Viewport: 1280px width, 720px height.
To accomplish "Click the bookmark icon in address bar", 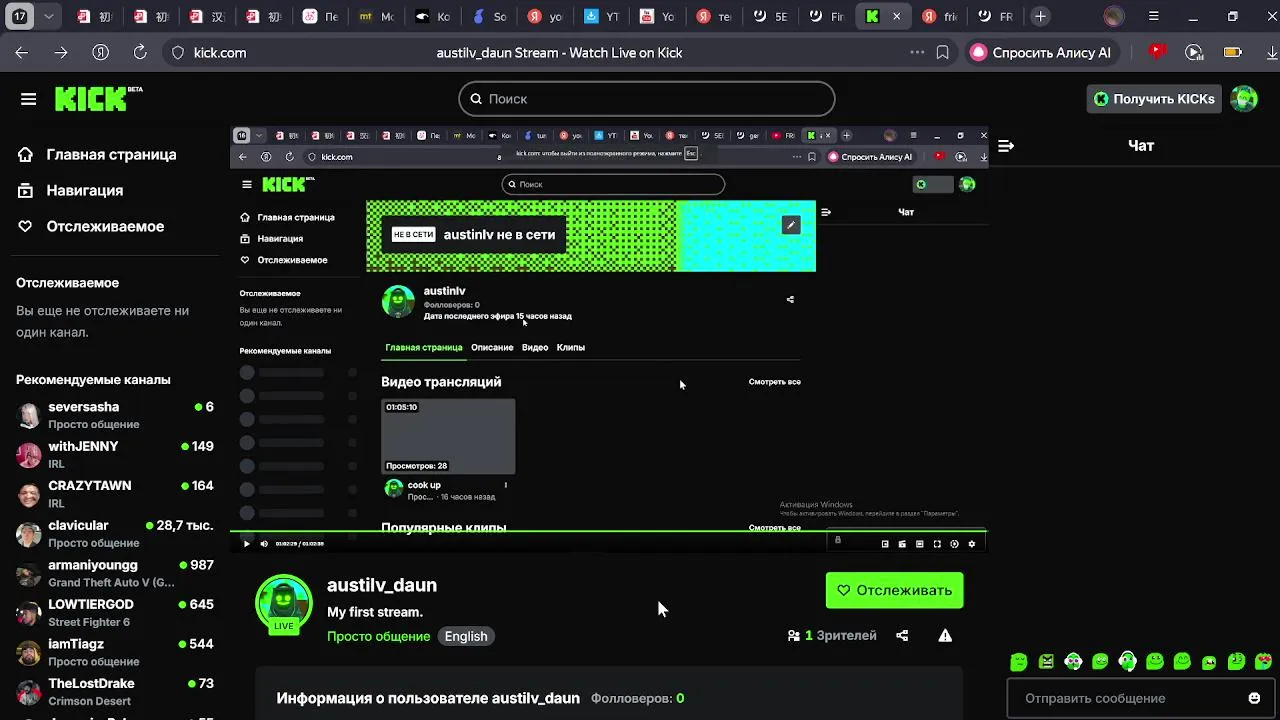I will [942, 53].
